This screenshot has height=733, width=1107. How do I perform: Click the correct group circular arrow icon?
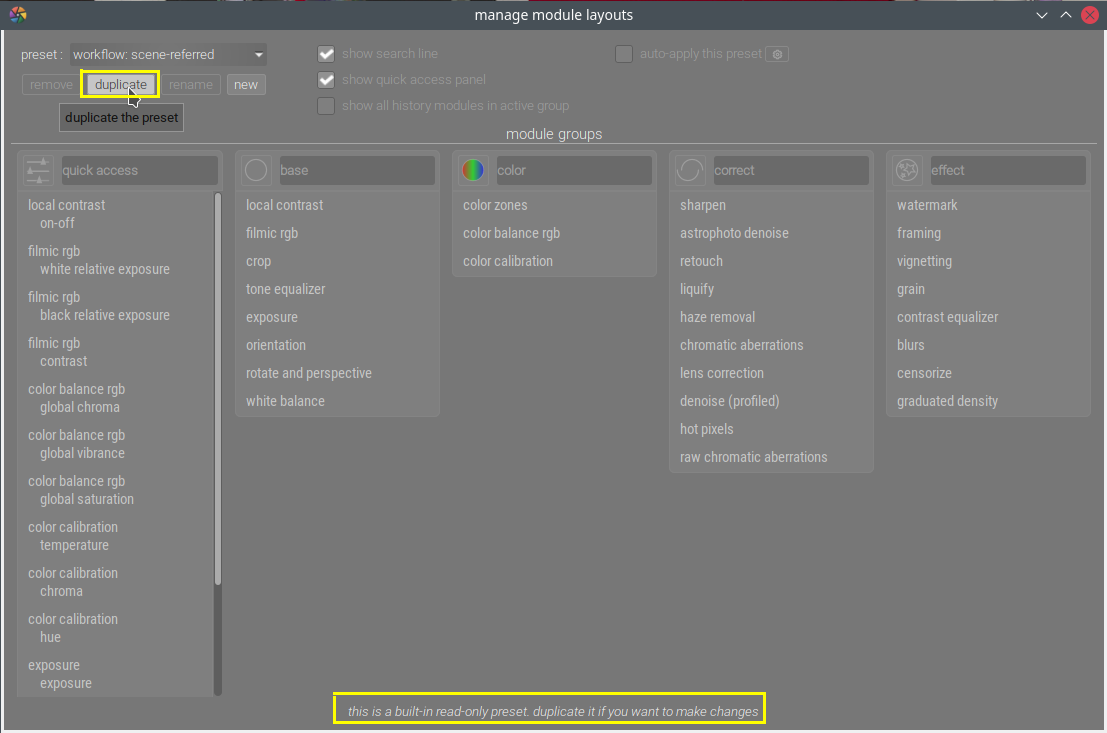[690, 170]
